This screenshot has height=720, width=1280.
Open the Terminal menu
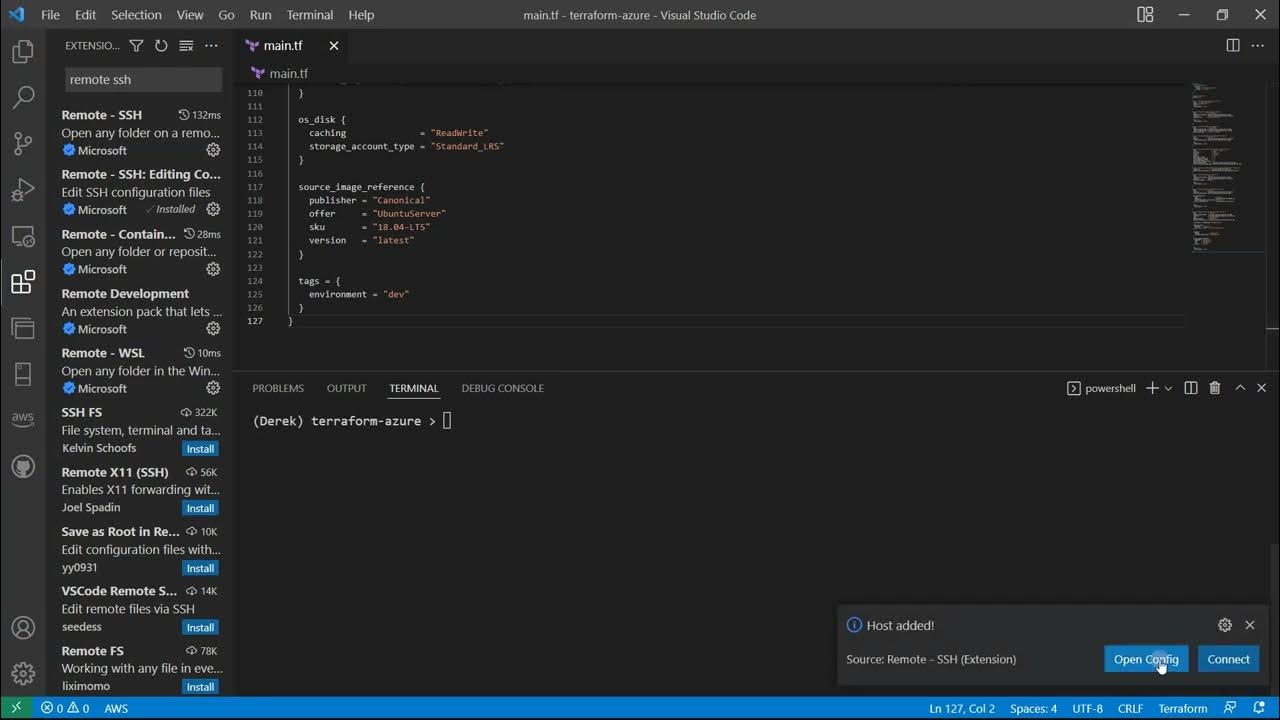(x=310, y=15)
